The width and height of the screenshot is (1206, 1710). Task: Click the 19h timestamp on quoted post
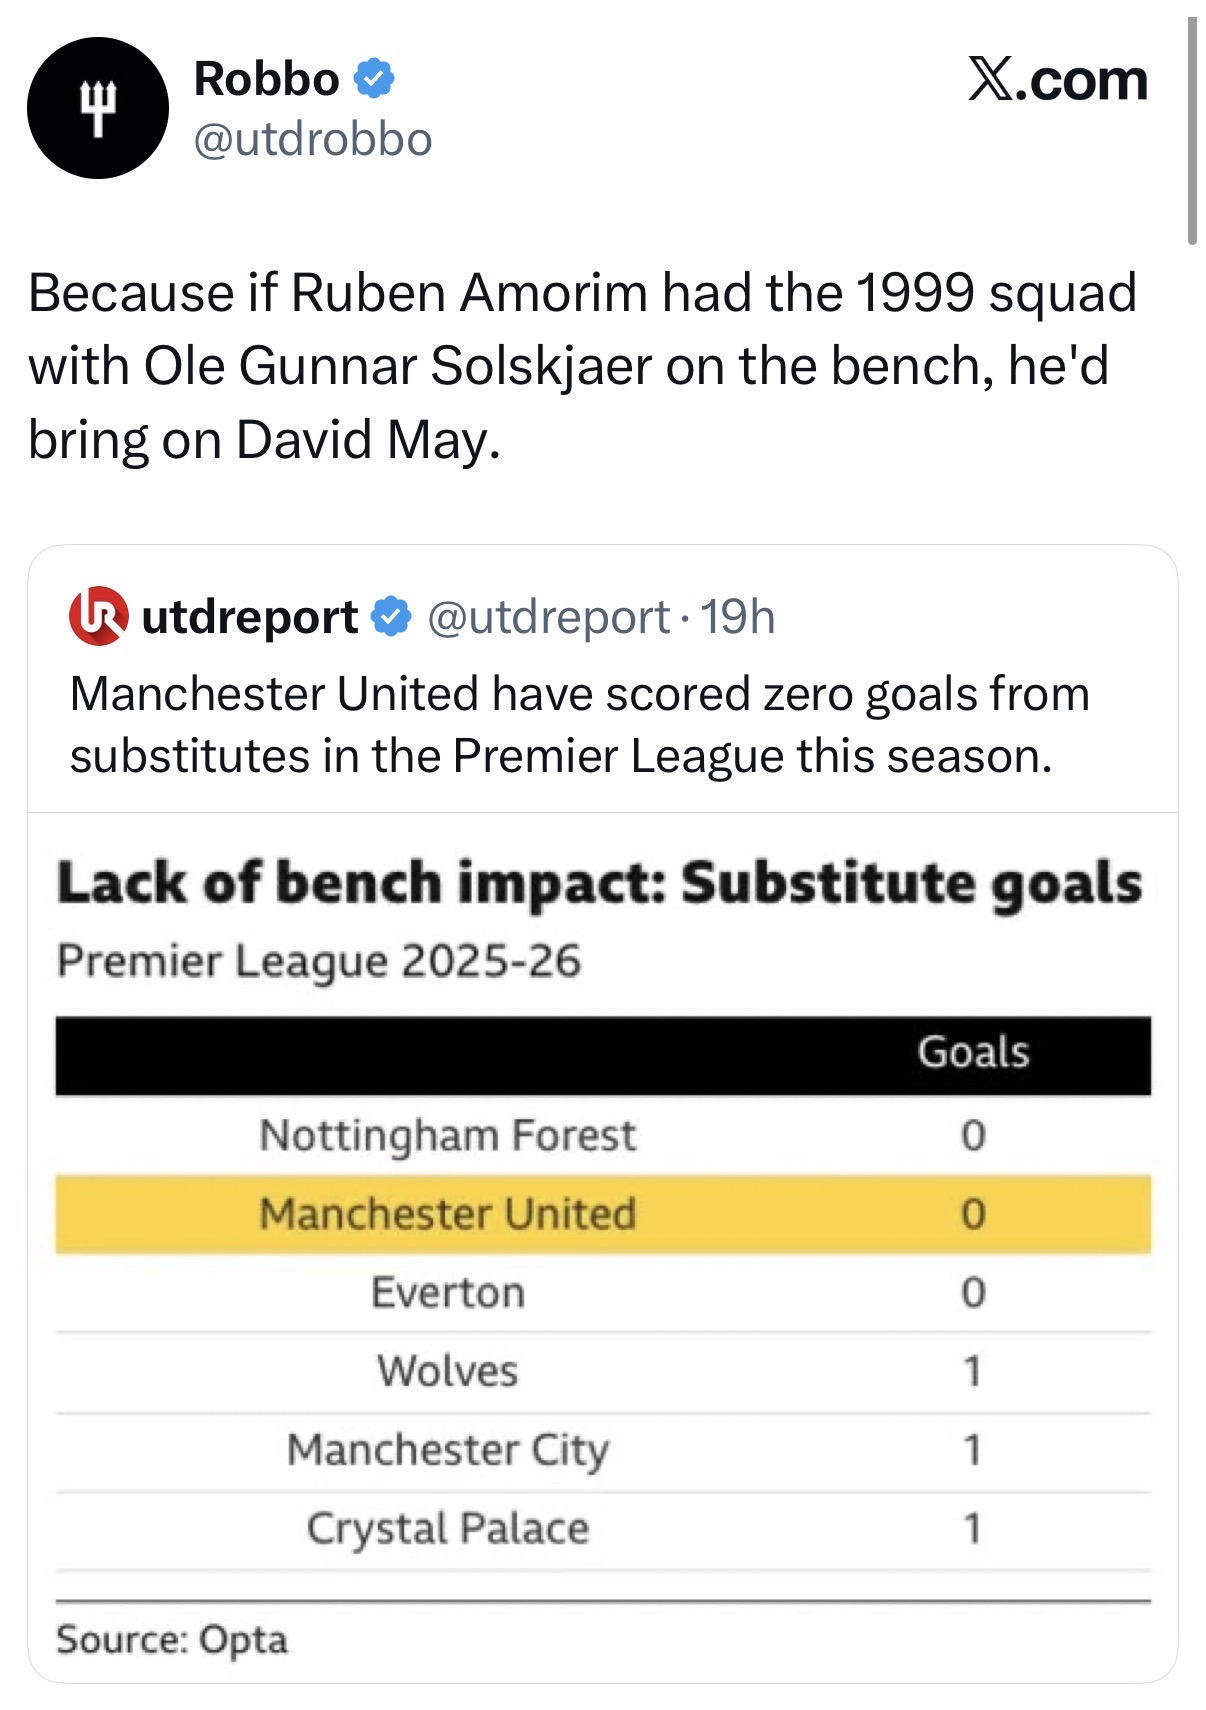(x=737, y=616)
